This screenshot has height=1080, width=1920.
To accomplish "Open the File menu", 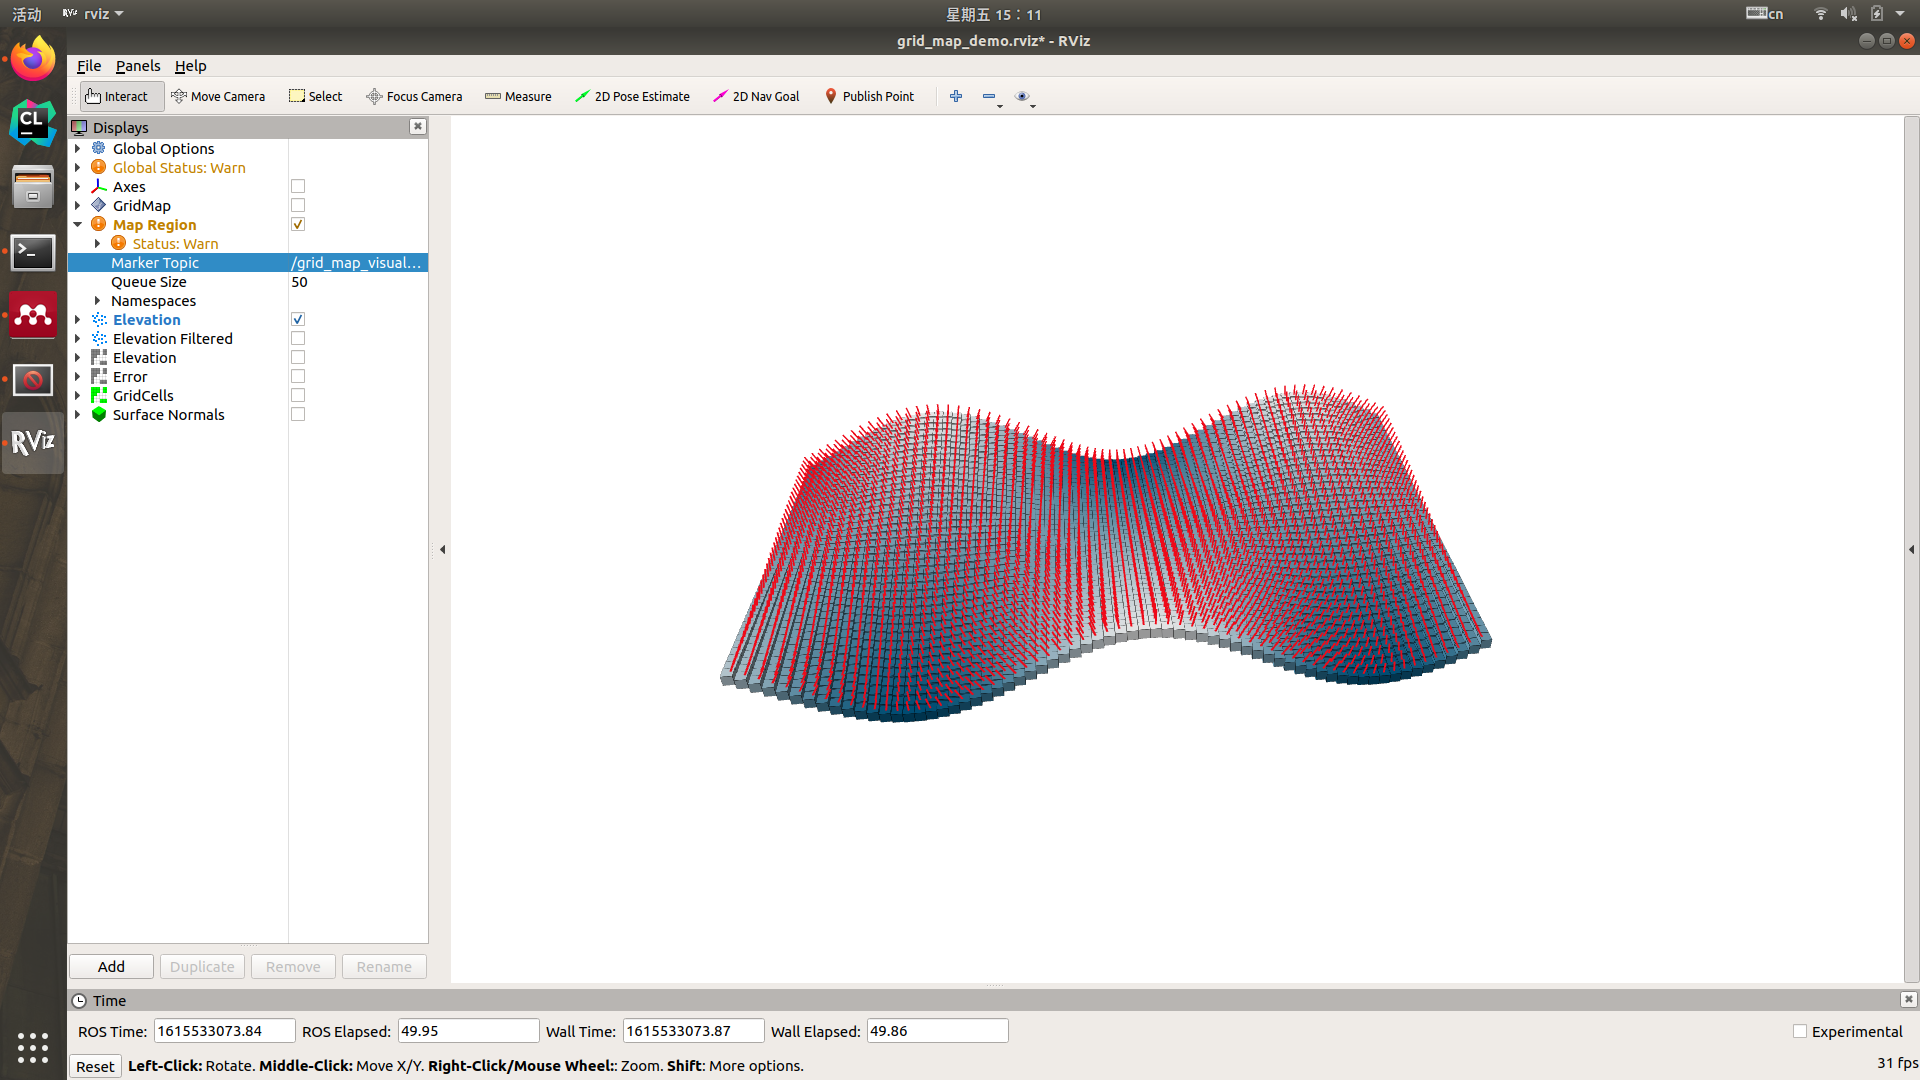I will click(89, 66).
